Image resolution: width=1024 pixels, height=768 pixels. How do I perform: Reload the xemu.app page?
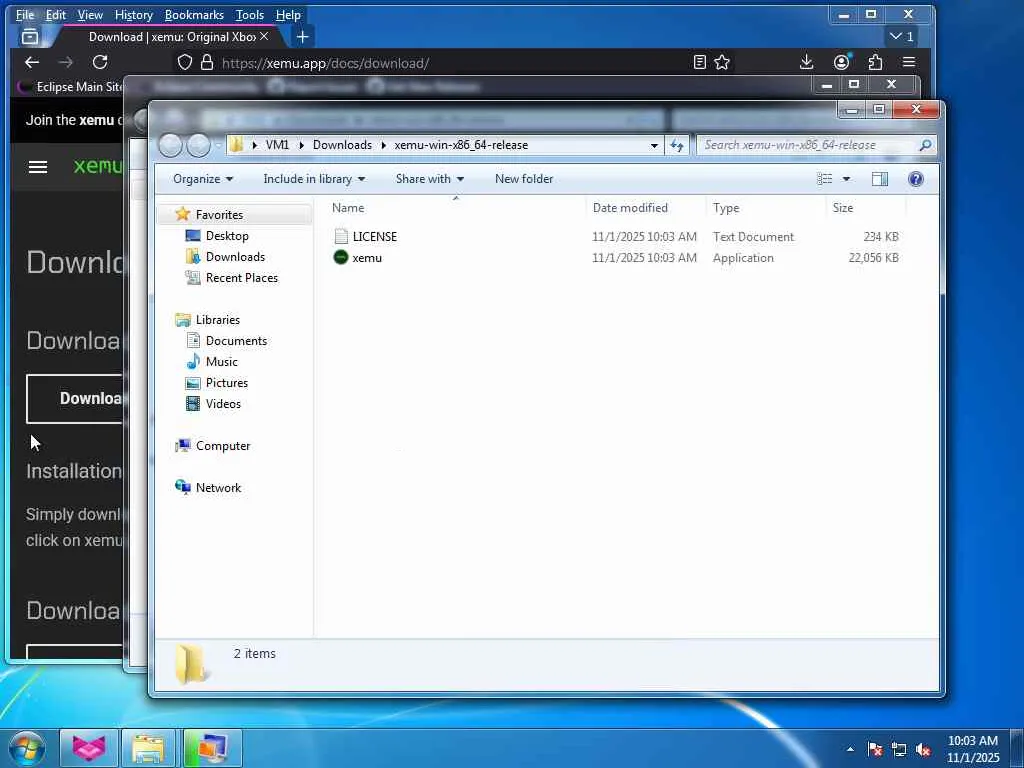pyautogui.click(x=100, y=63)
